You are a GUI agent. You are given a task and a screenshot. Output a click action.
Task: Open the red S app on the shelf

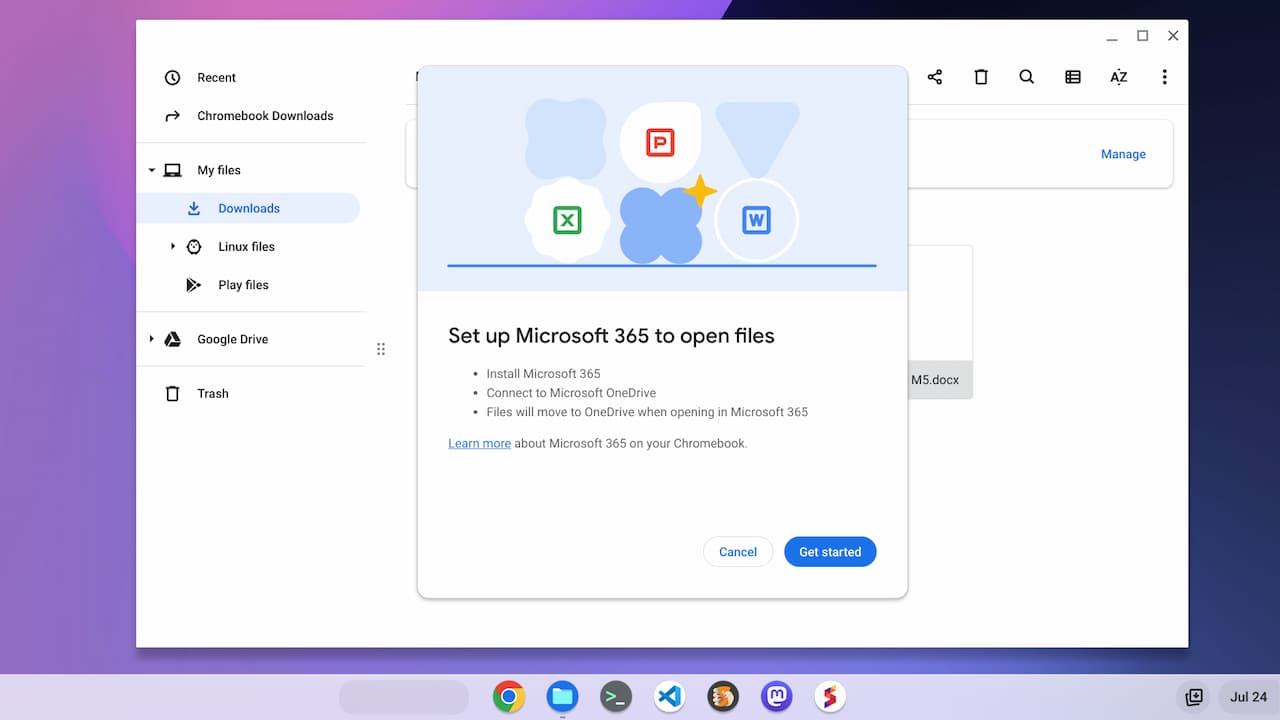[x=829, y=697]
